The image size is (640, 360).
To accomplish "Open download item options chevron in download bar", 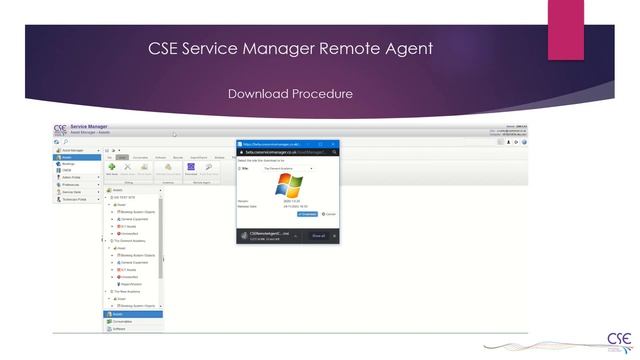I will click(296, 236).
